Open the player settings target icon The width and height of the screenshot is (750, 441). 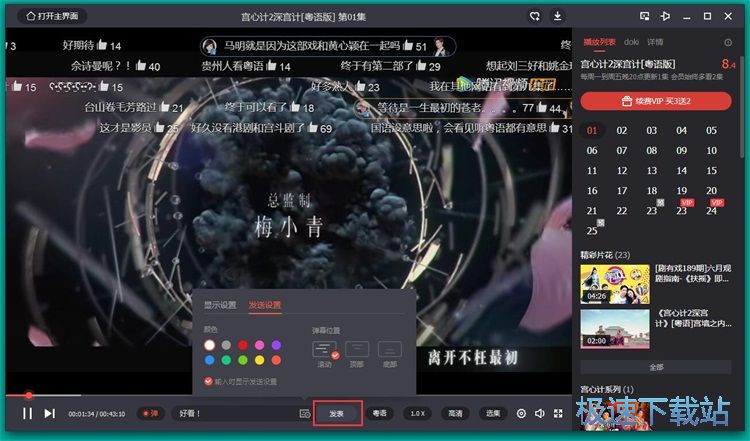click(x=521, y=413)
